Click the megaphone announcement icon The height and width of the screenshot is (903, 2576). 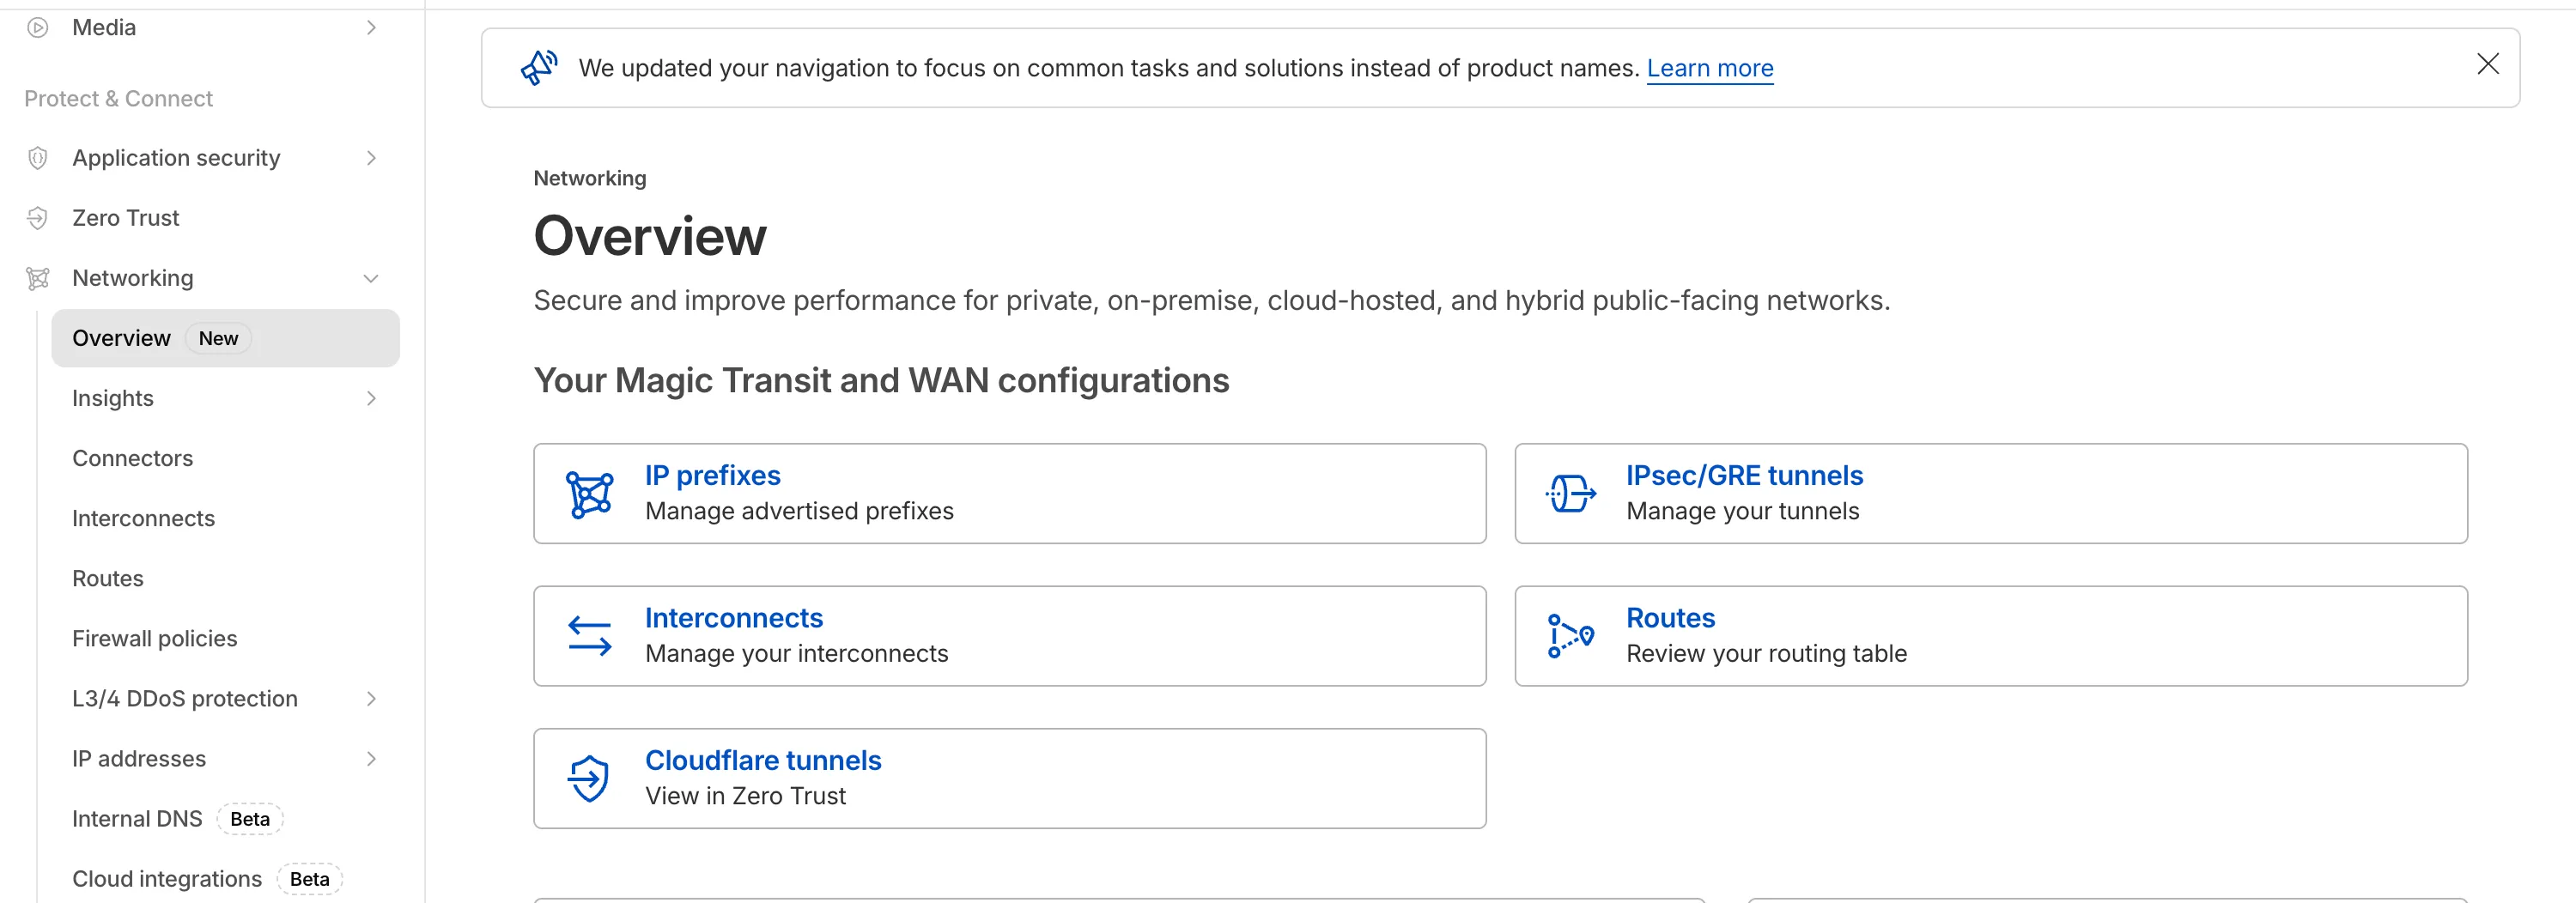point(539,68)
